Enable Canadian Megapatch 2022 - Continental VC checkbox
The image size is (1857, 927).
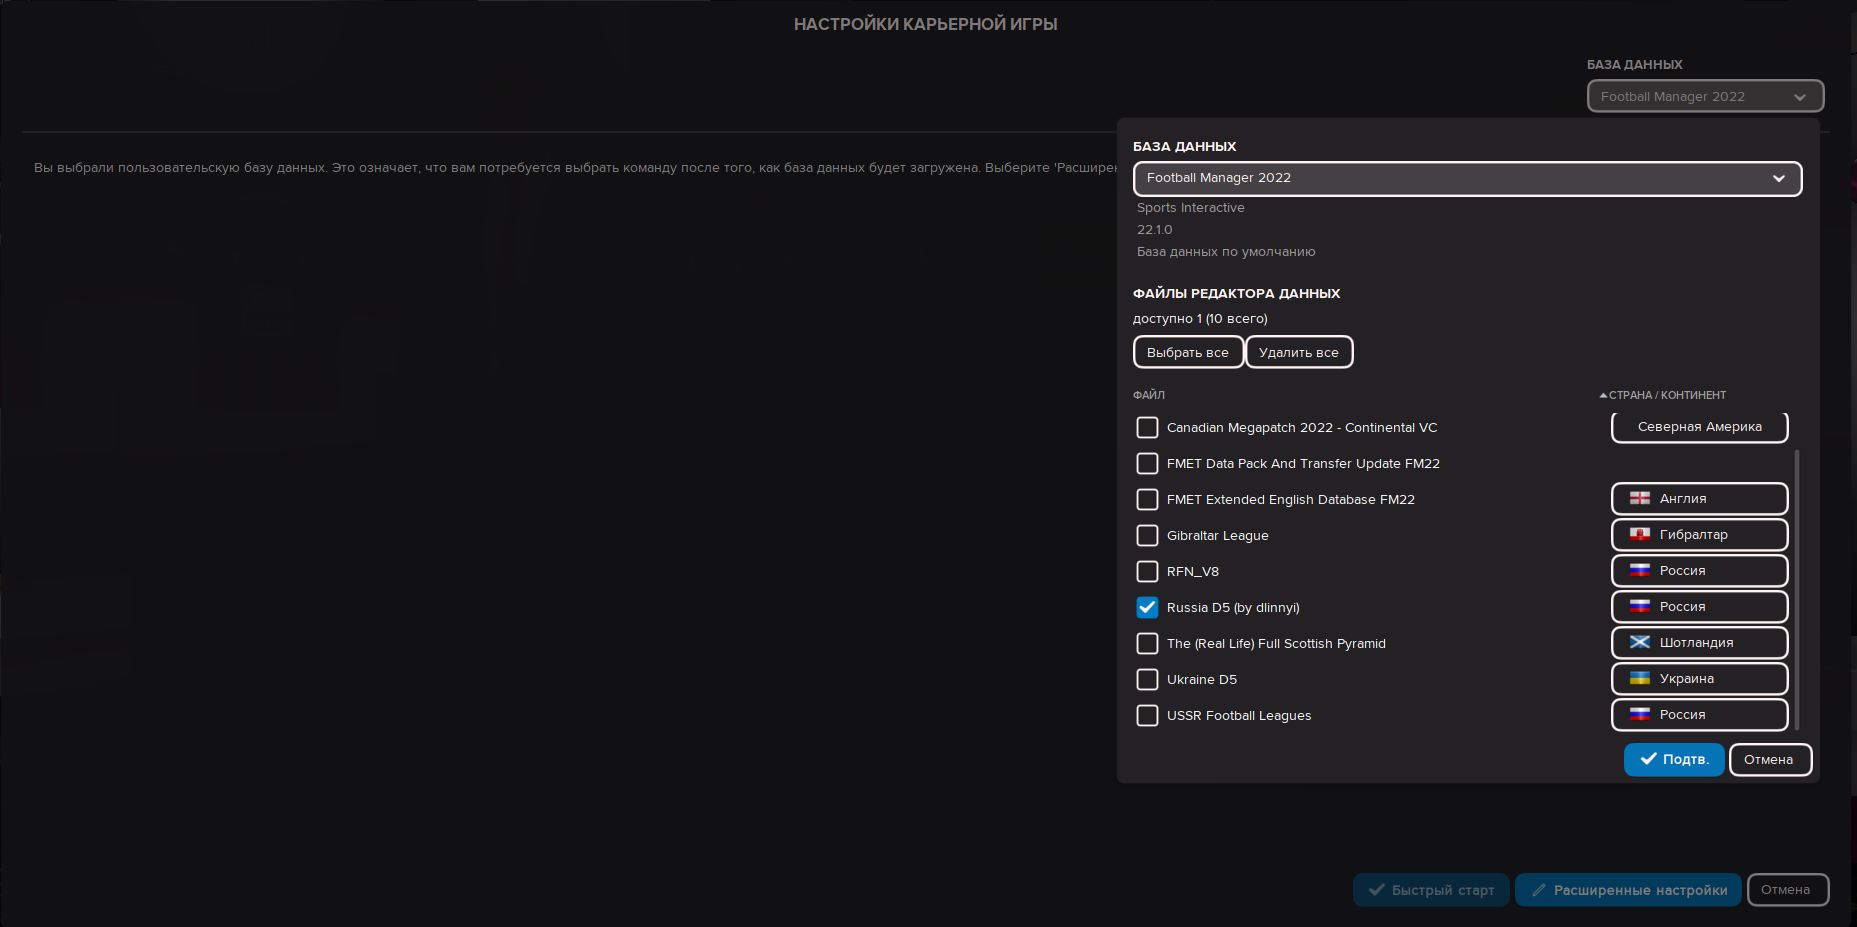[1147, 427]
